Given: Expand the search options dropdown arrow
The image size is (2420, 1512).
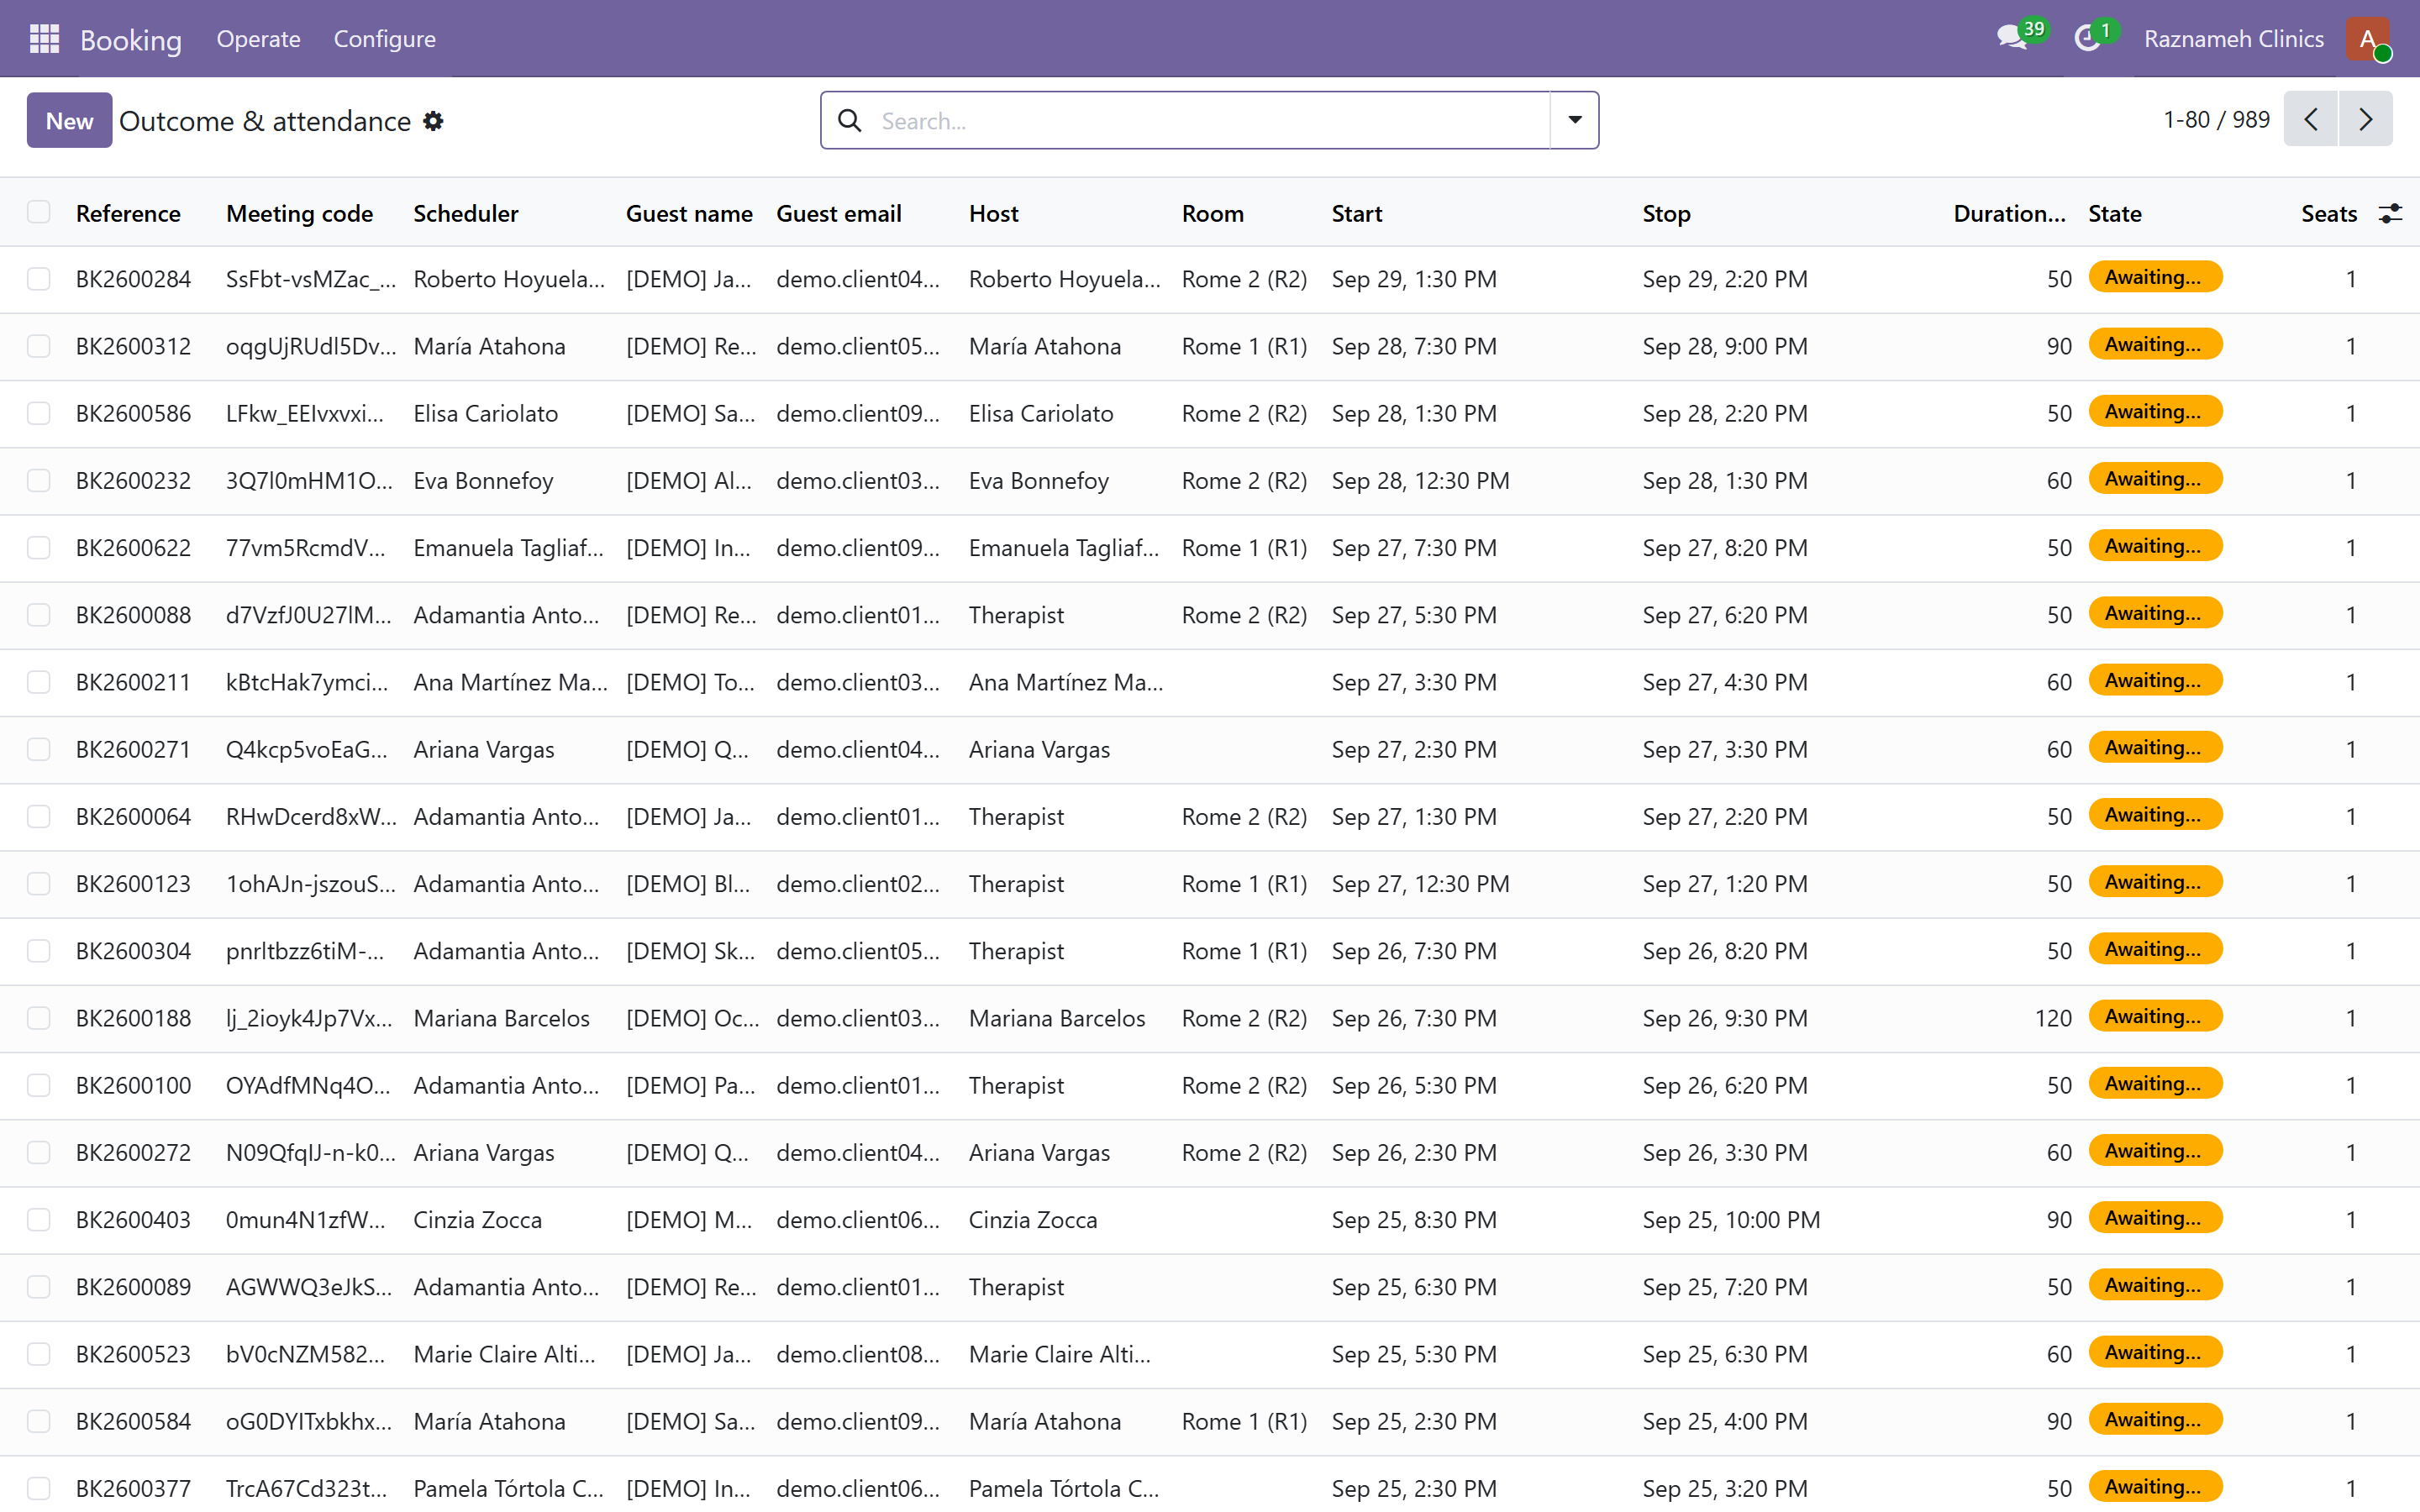Looking at the screenshot, I should [1575, 120].
